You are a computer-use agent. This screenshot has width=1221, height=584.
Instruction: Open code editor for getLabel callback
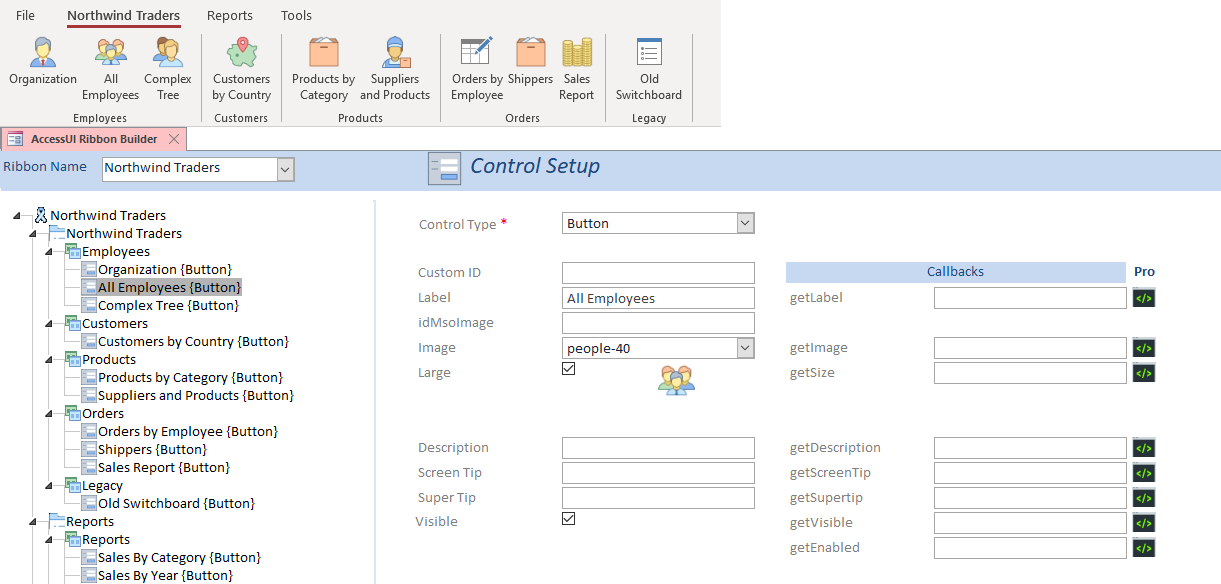point(1144,298)
